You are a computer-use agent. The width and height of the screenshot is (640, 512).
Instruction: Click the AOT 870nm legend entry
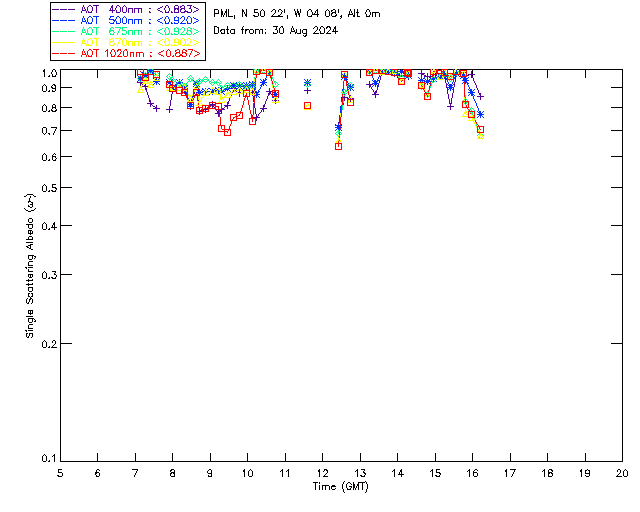click(x=127, y=42)
